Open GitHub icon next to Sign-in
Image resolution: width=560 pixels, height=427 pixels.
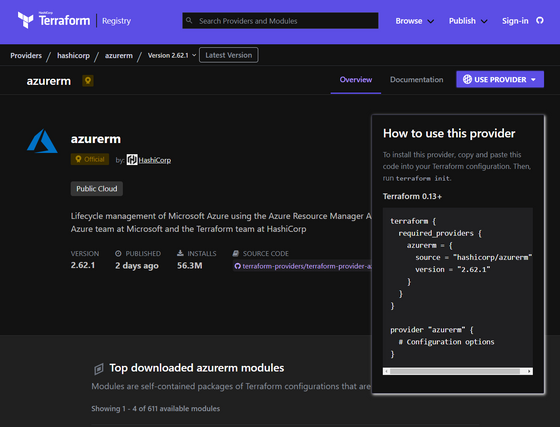(x=540, y=21)
